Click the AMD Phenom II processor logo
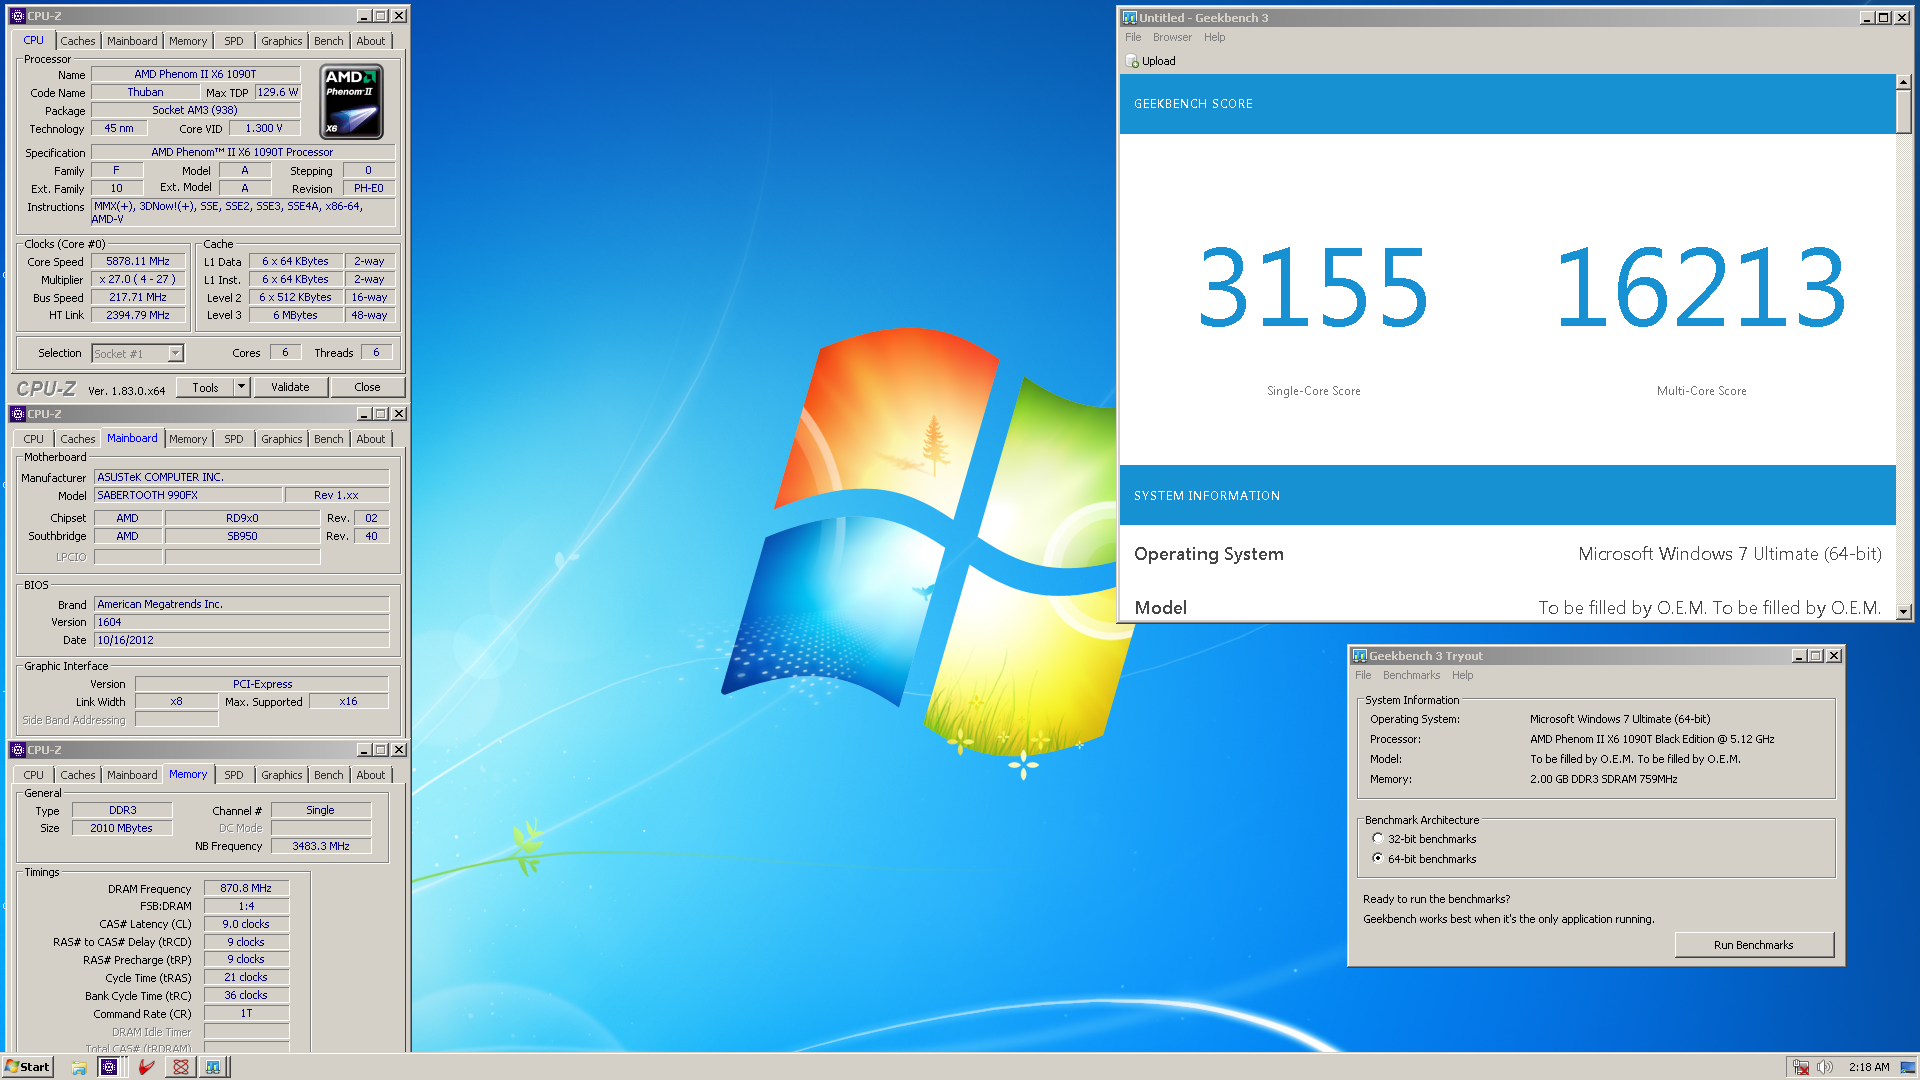1920x1080 pixels. (x=351, y=102)
